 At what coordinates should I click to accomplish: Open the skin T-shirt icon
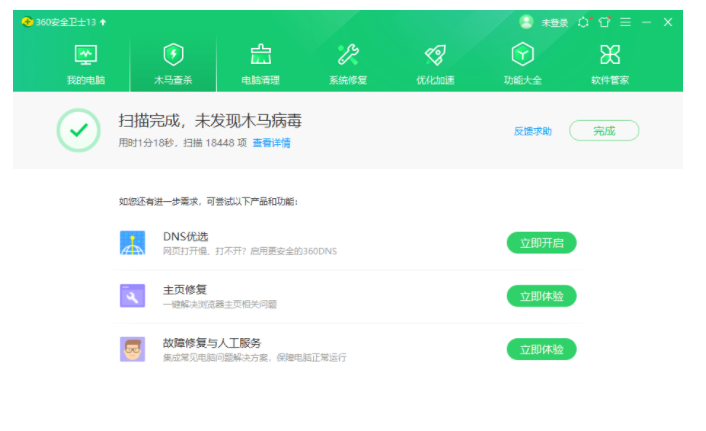(x=604, y=22)
